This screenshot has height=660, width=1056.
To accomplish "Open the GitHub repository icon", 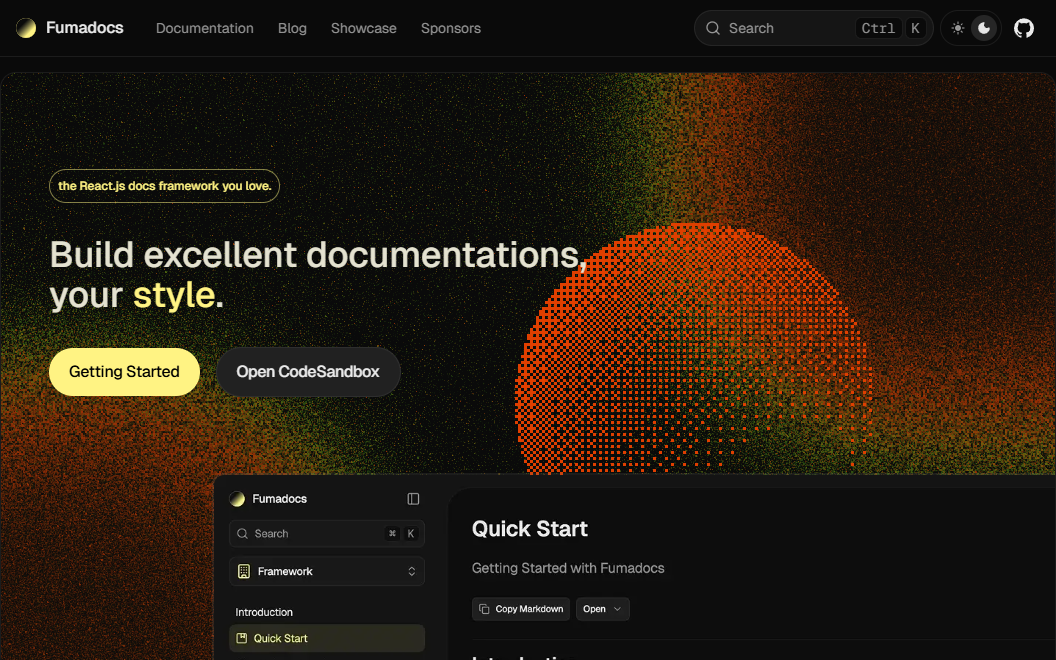I will click(1024, 28).
